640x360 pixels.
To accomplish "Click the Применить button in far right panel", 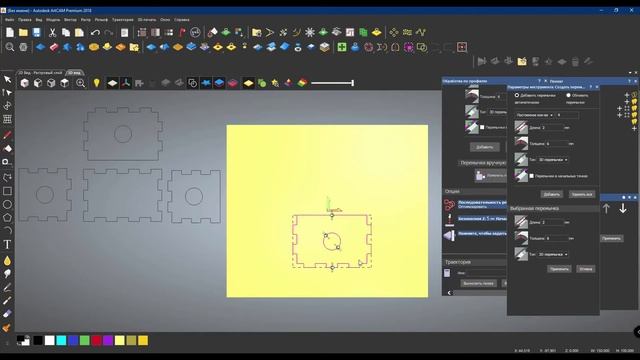I will 611,238.
